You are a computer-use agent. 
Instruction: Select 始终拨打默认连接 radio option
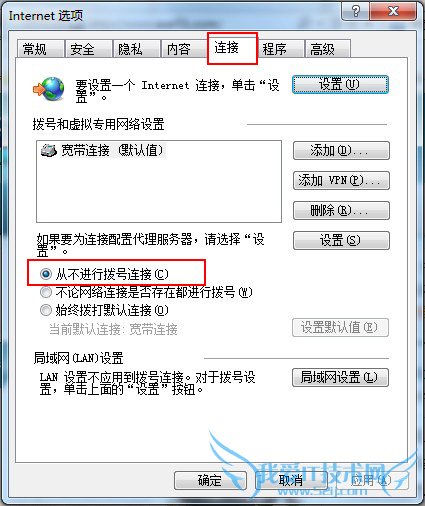(x=46, y=310)
